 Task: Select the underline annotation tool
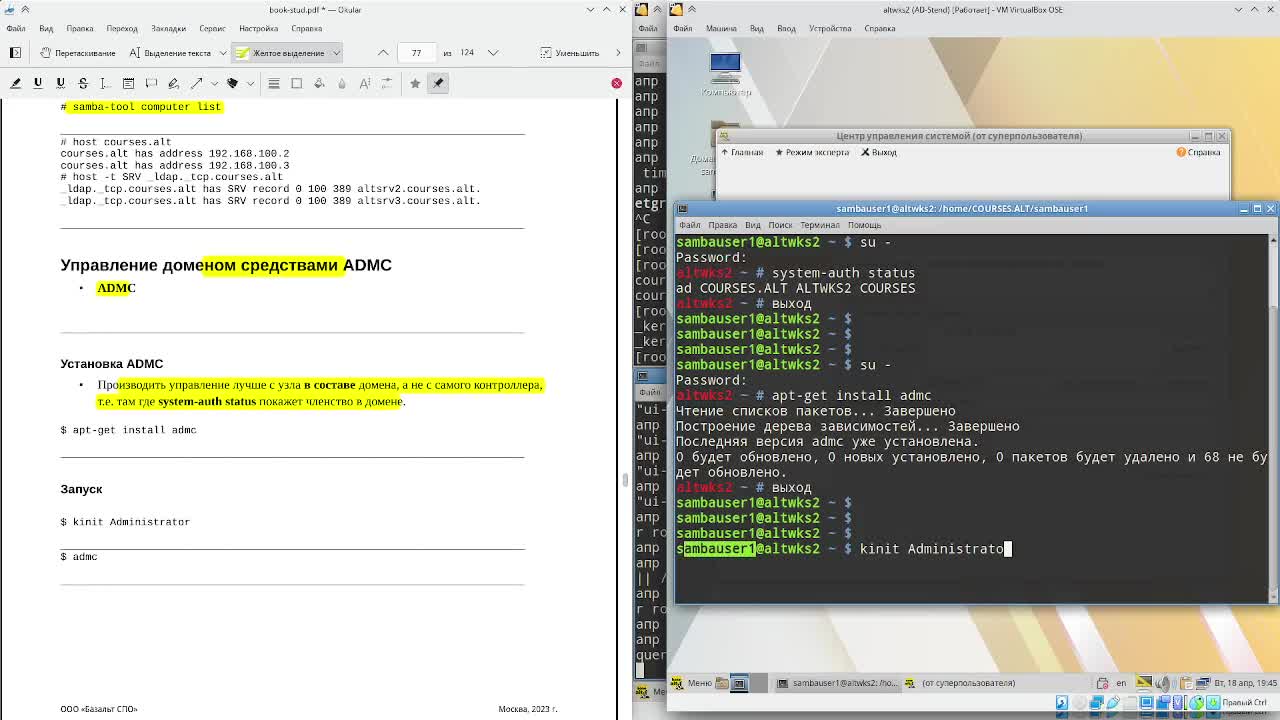click(x=38, y=83)
